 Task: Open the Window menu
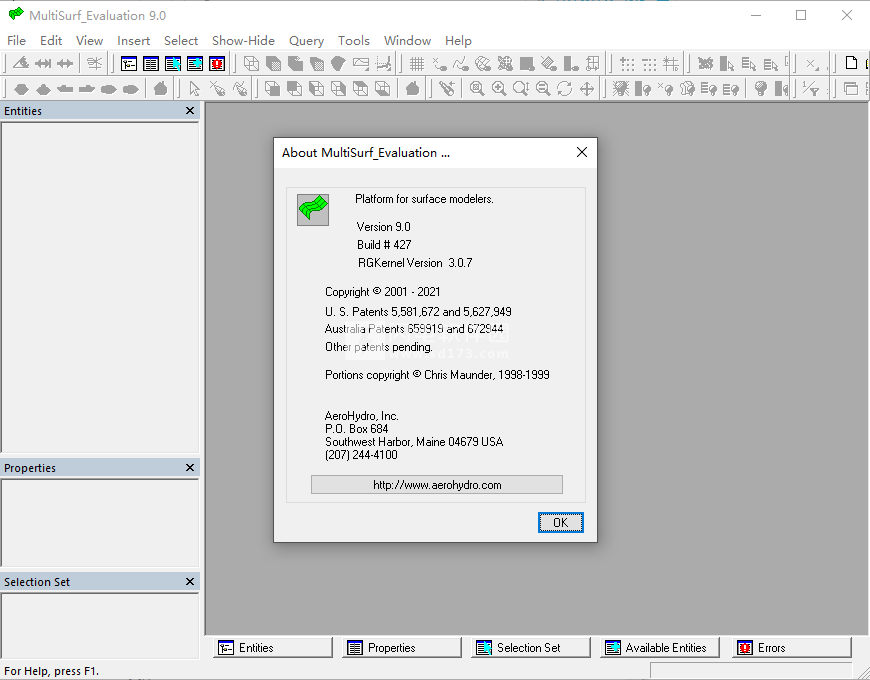click(407, 40)
